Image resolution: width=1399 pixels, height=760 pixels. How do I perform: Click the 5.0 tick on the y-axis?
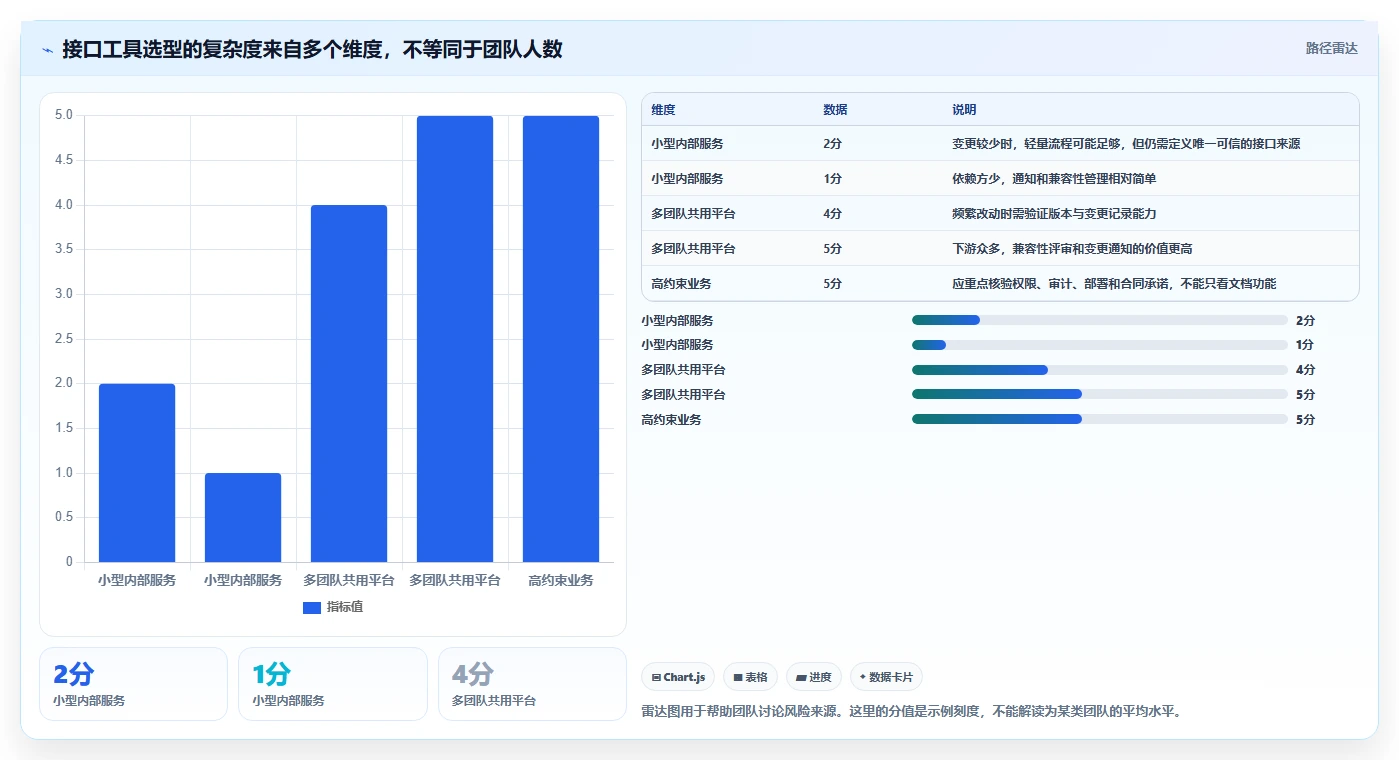point(64,115)
